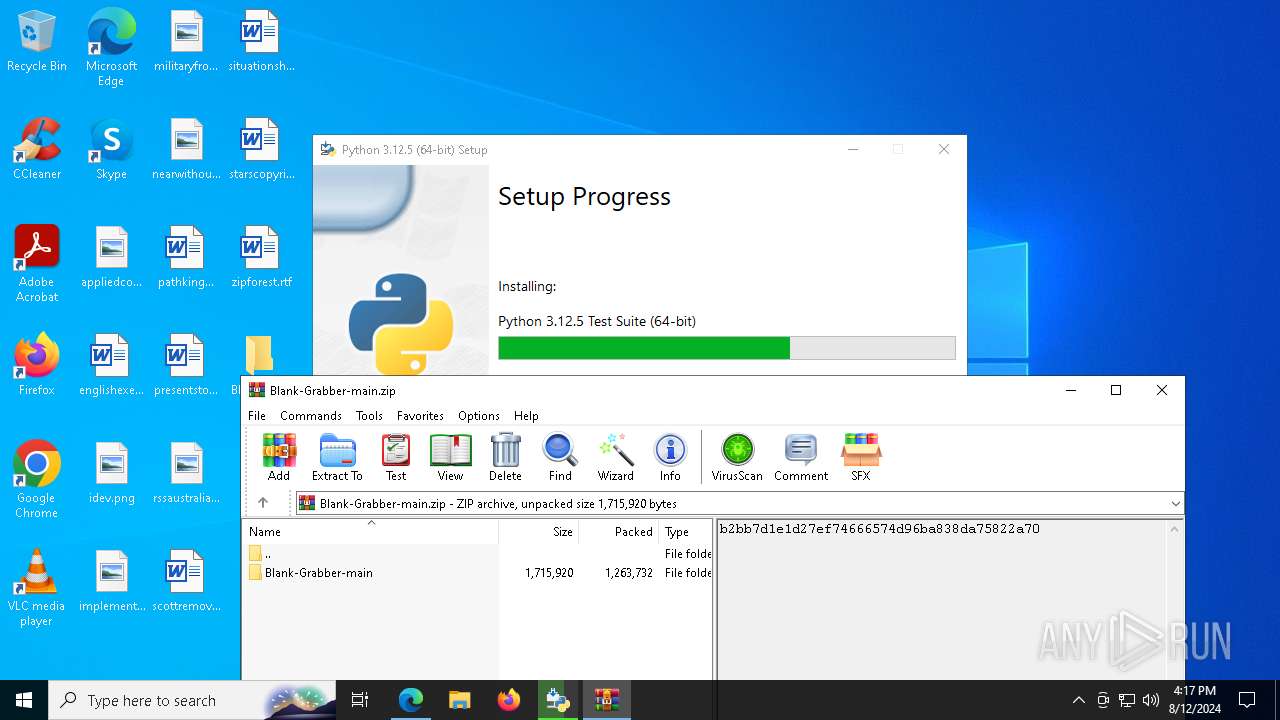Image resolution: width=1280 pixels, height=720 pixels.
Task: Open the Find tool in WinRAR
Action: point(560,458)
